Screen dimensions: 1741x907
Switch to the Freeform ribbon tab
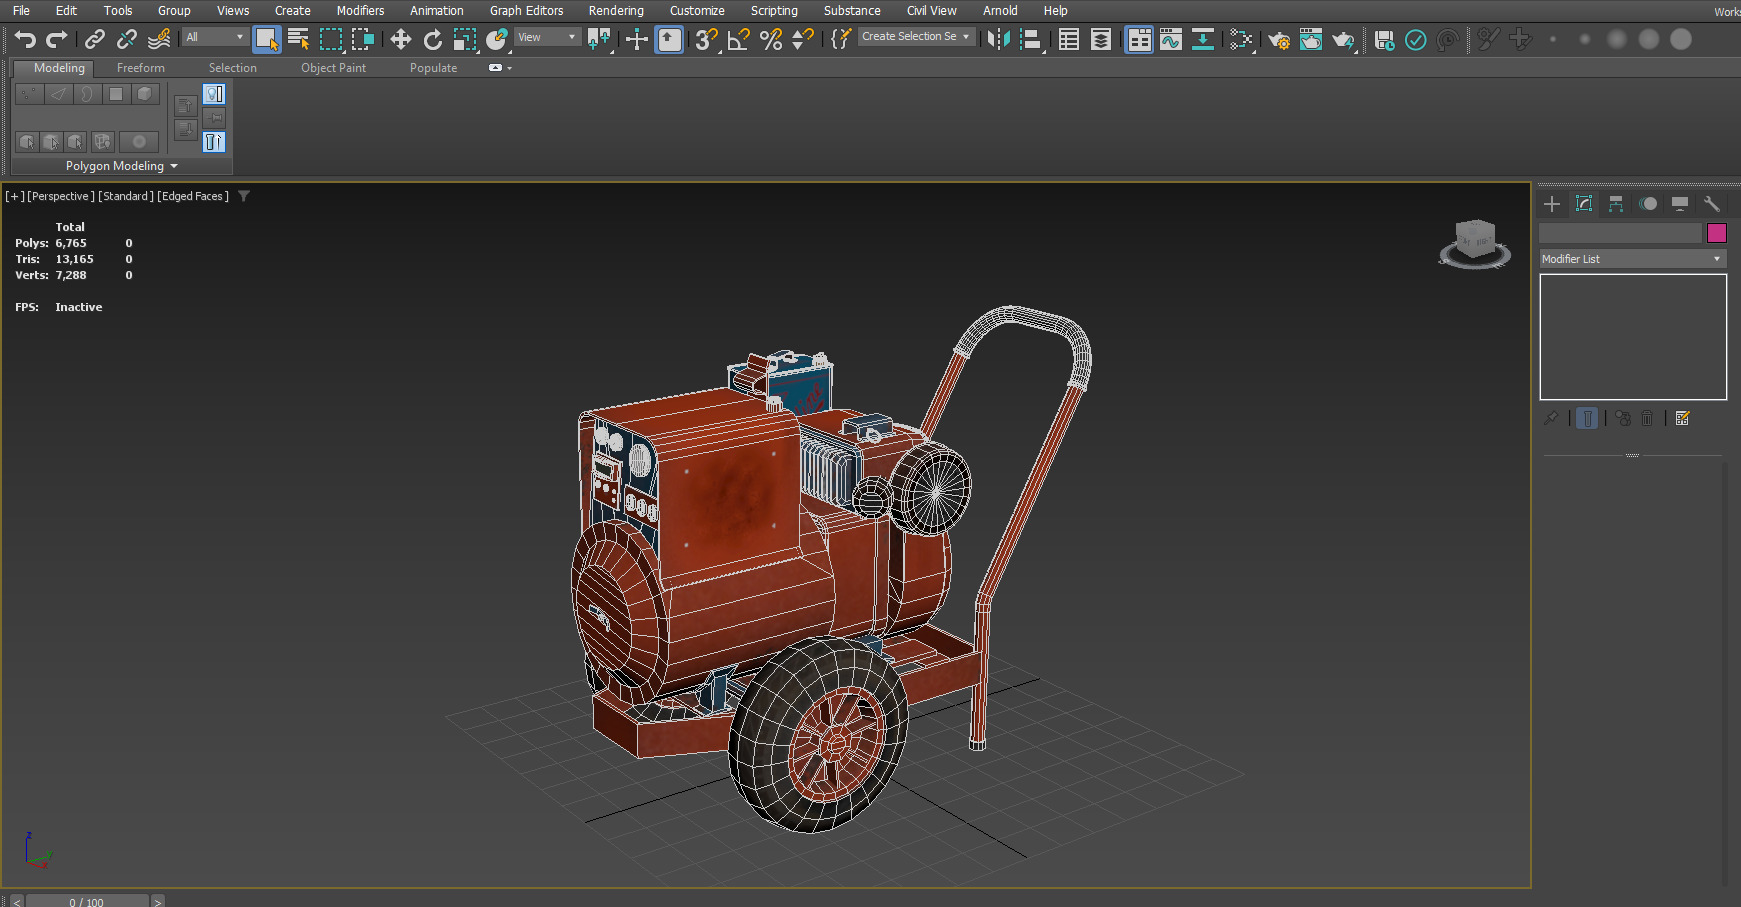(x=141, y=68)
